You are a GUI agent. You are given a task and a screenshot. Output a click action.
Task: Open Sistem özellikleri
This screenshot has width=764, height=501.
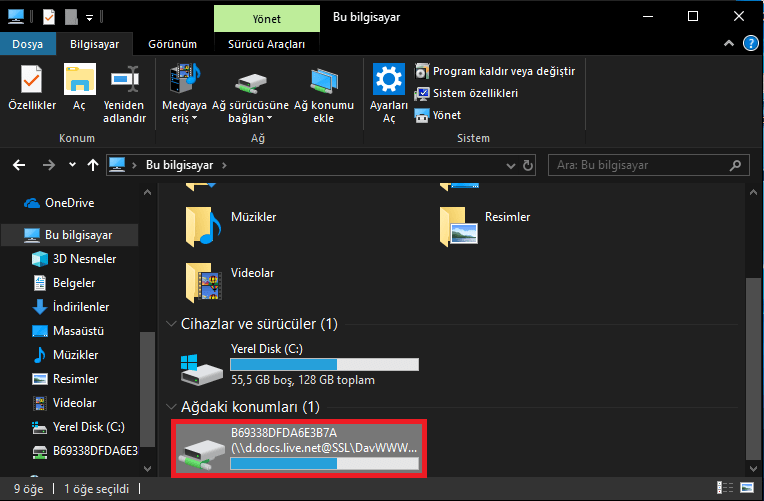click(x=466, y=93)
